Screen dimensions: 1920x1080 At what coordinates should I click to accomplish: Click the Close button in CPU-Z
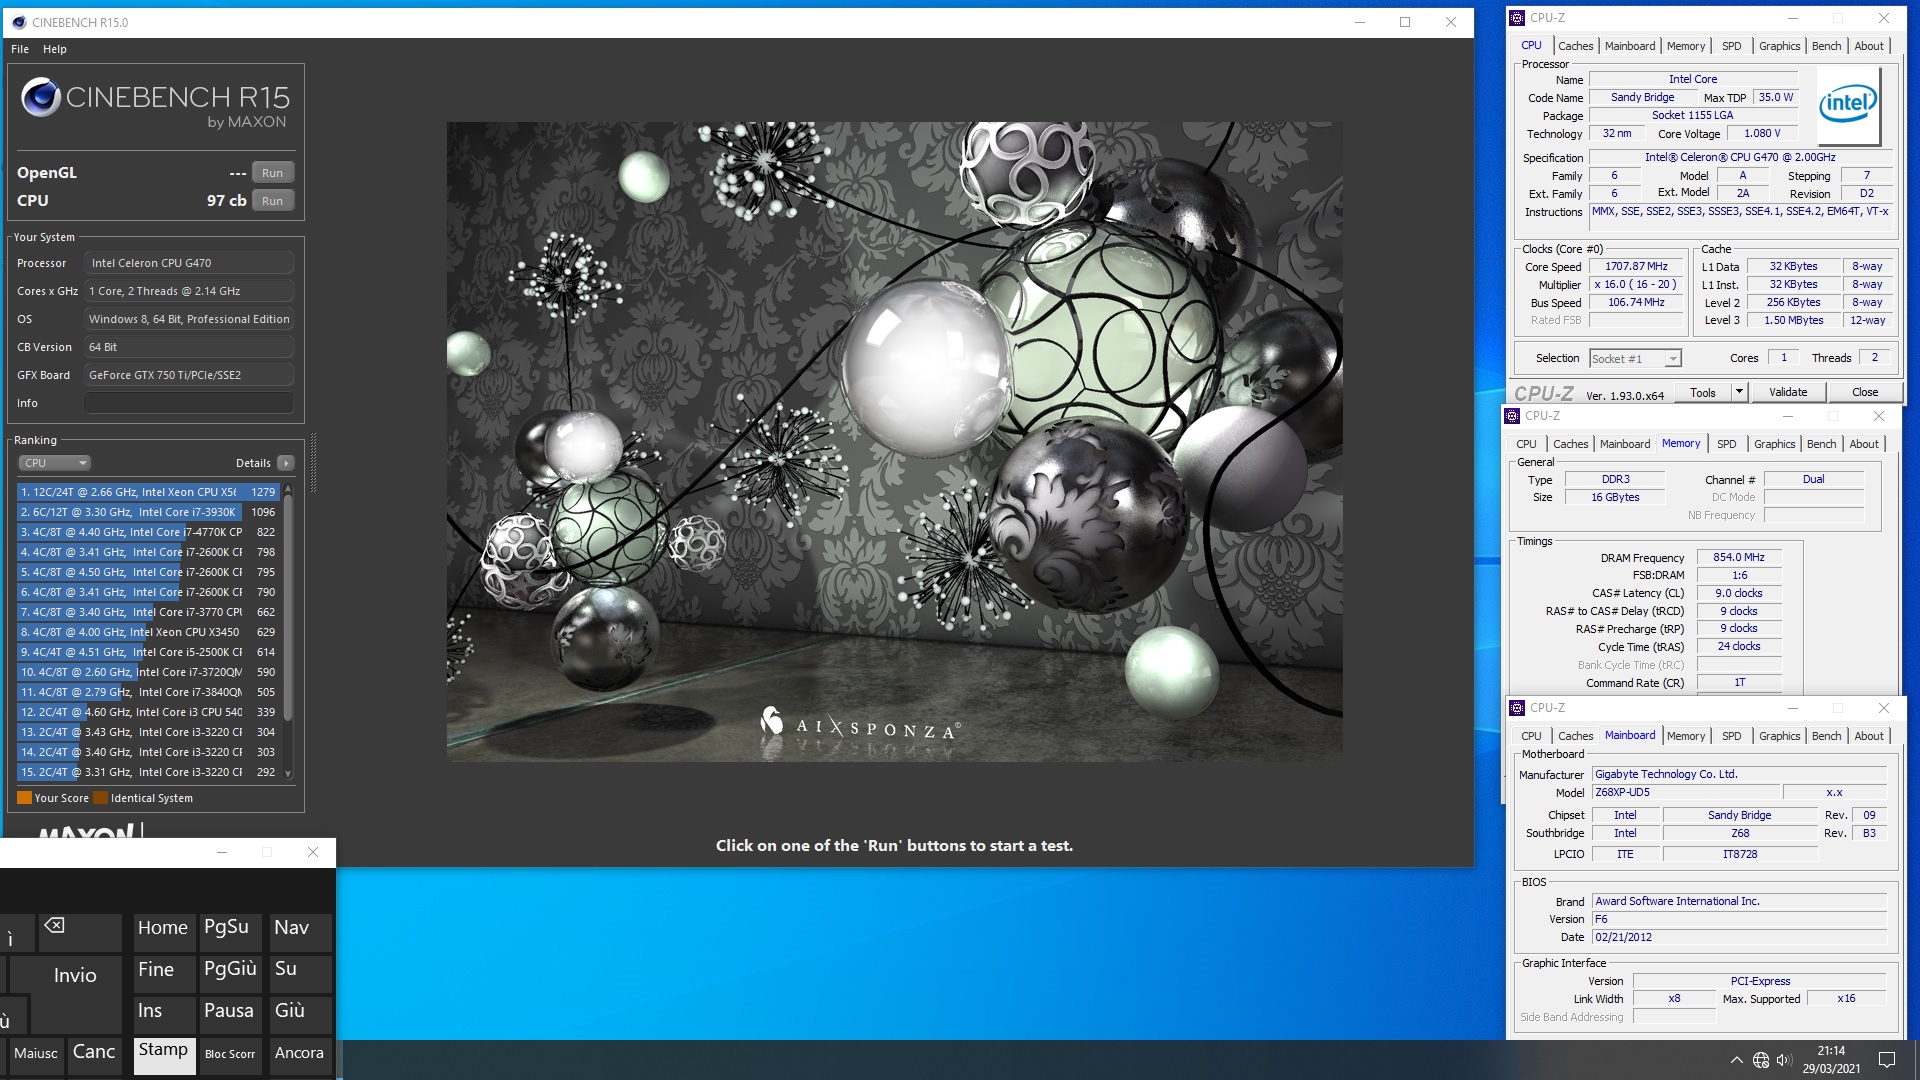pos(1864,393)
